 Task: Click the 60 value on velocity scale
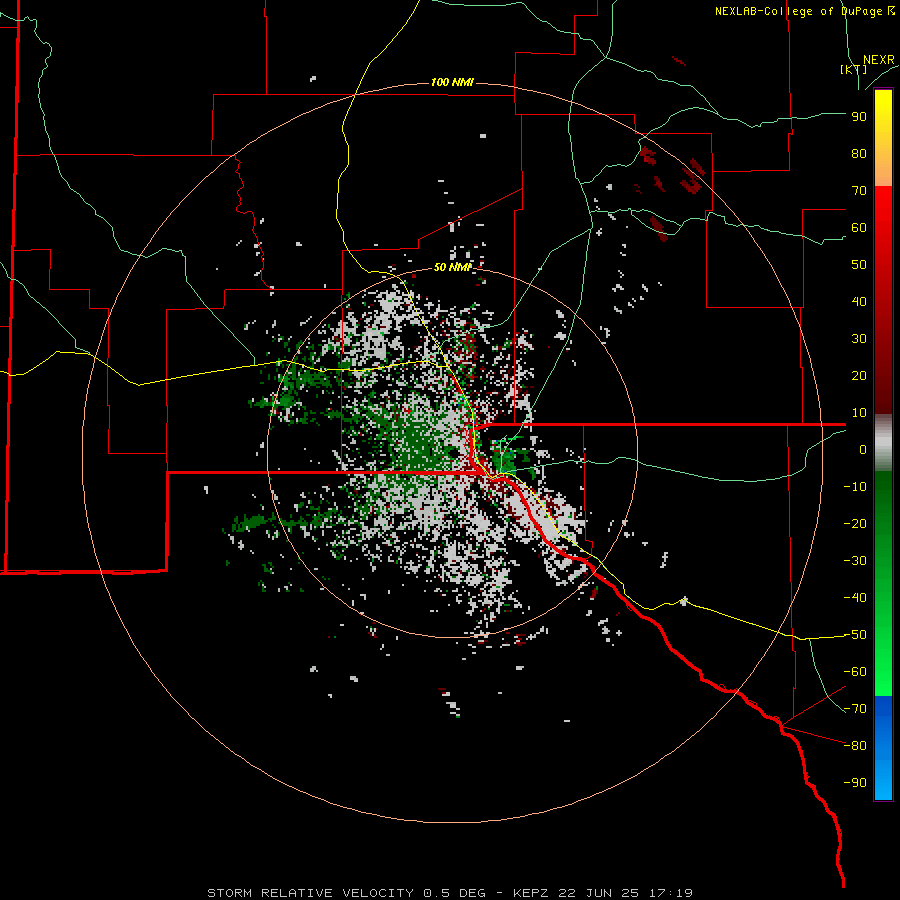859,227
